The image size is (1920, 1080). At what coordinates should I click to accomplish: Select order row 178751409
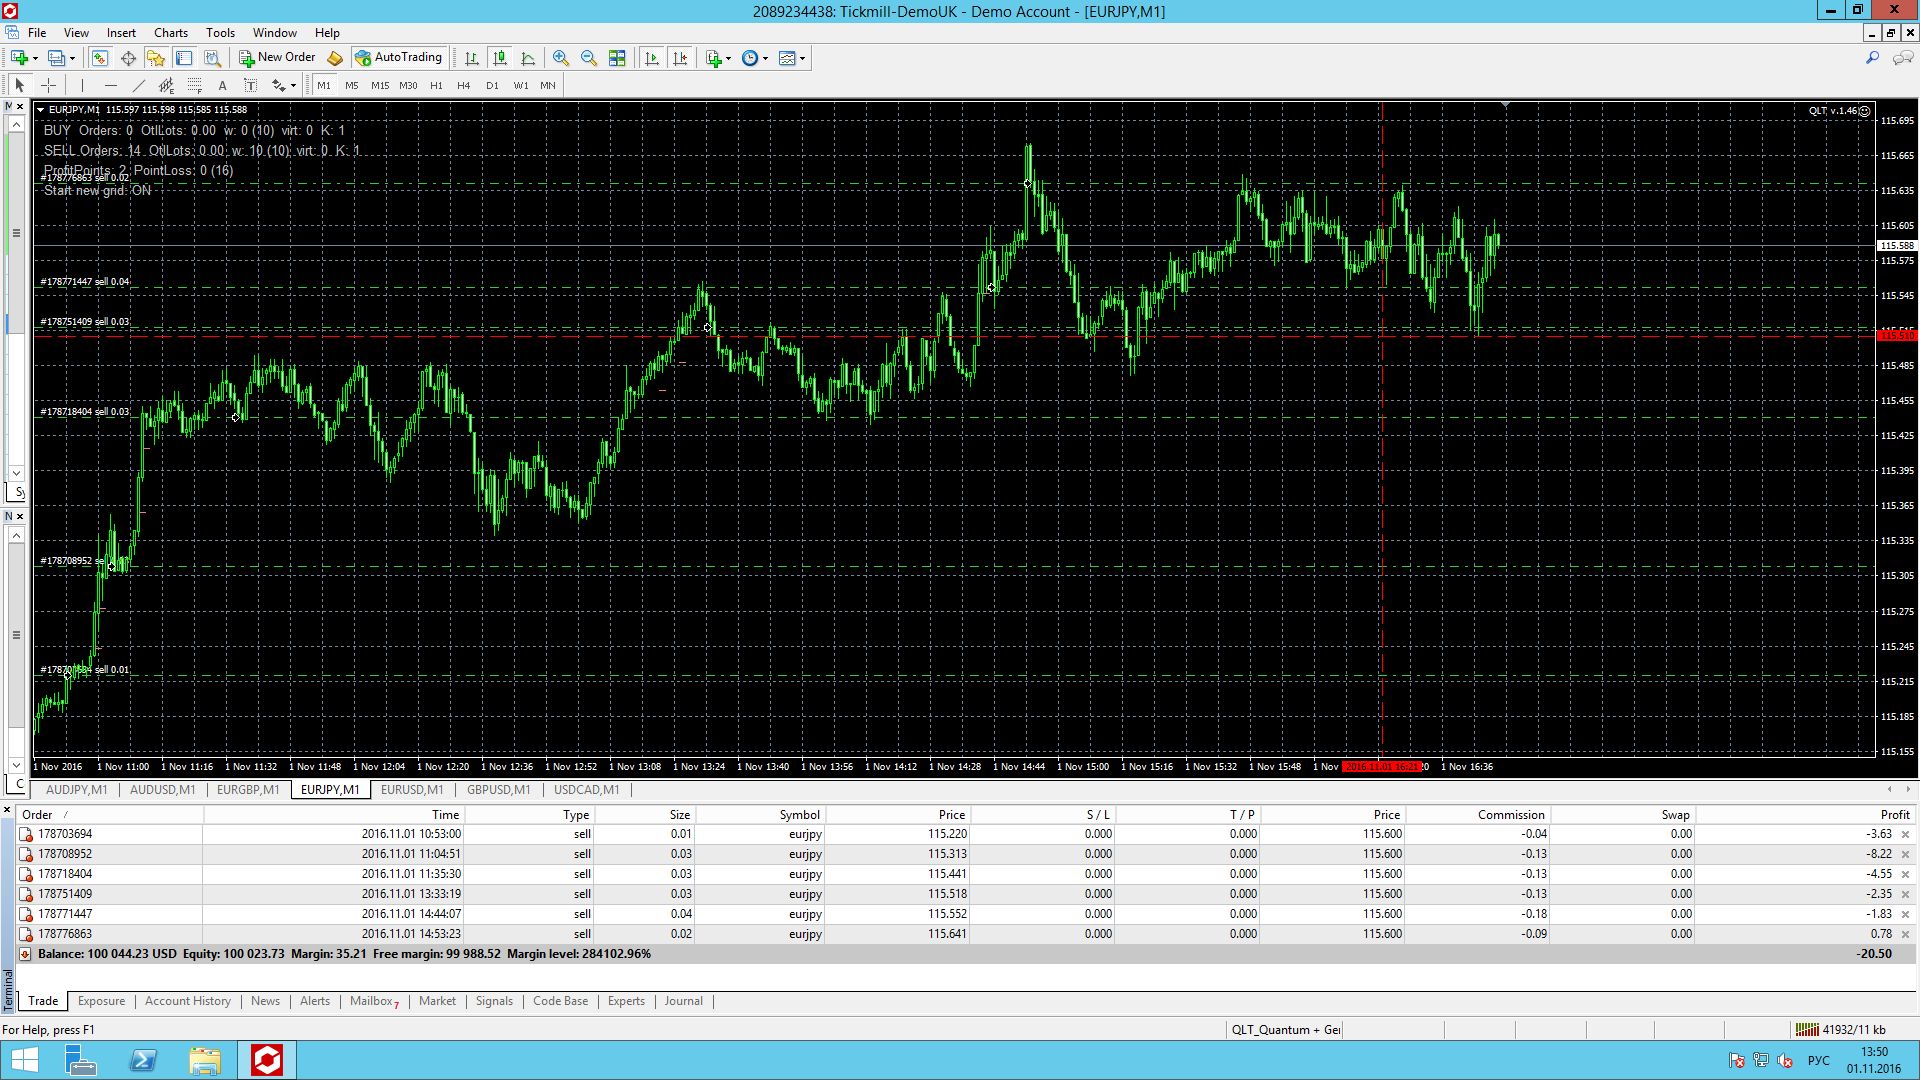(966, 894)
